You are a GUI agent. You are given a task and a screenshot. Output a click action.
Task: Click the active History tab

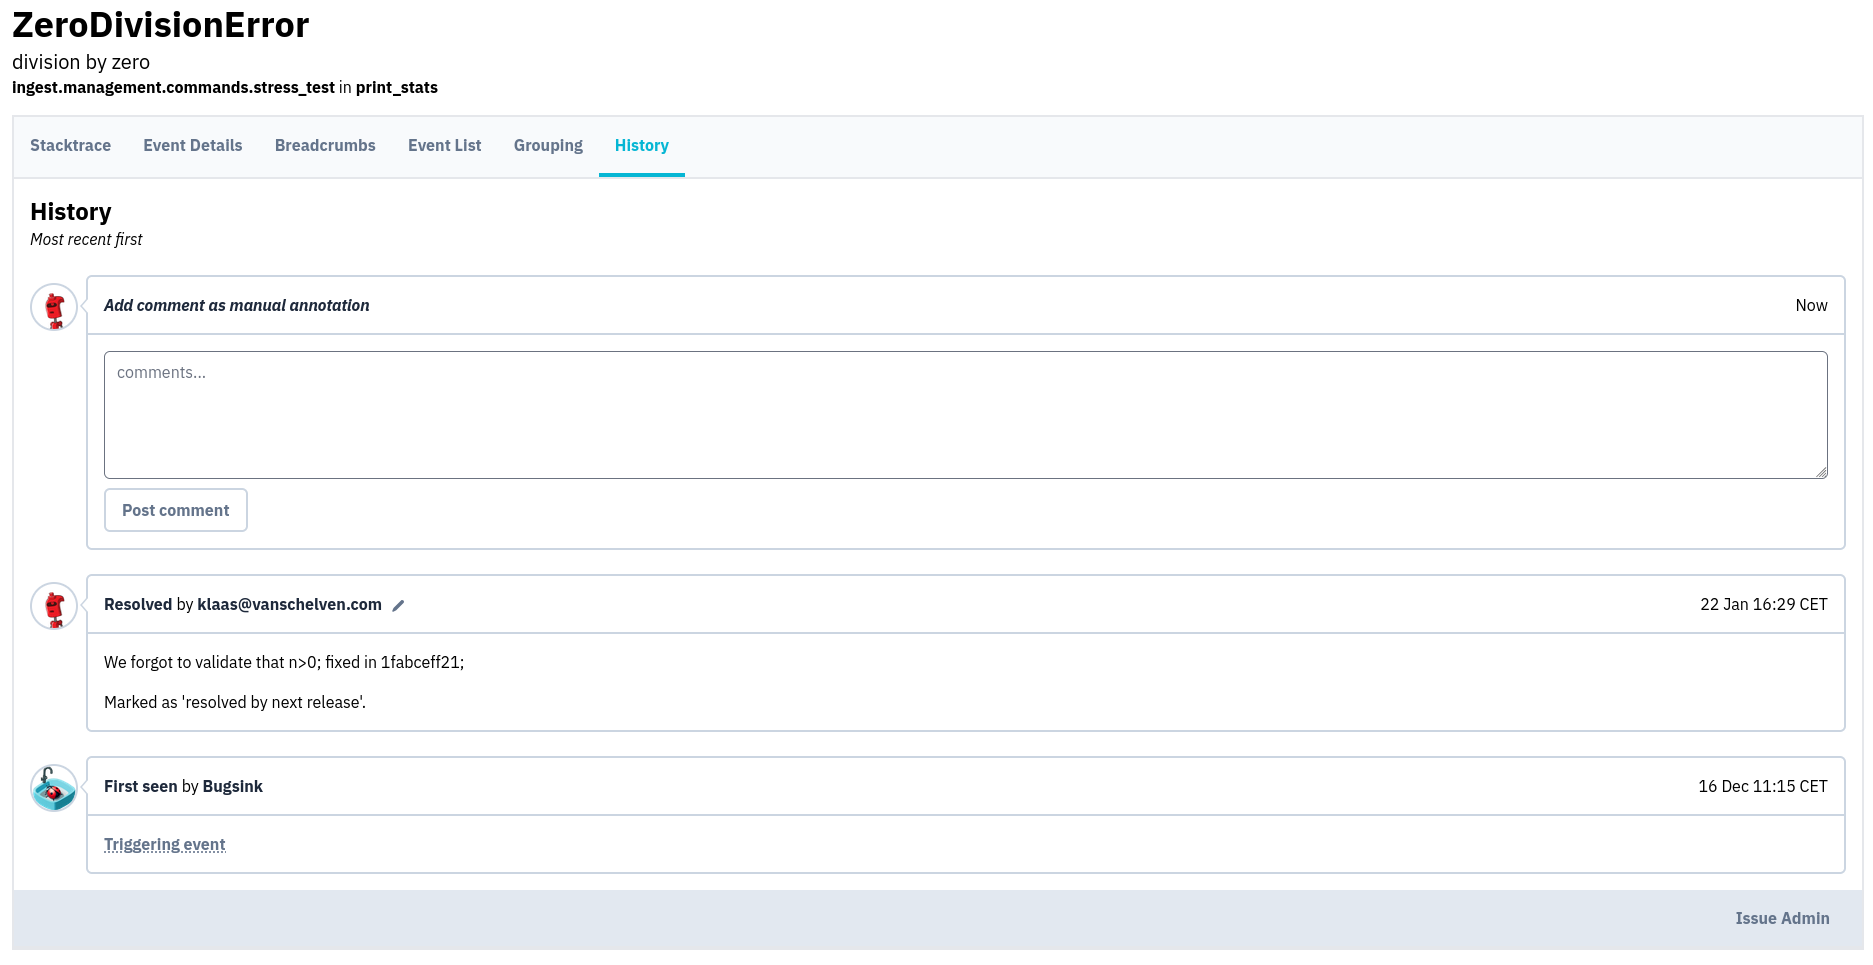pyautogui.click(x=641, y=146)
